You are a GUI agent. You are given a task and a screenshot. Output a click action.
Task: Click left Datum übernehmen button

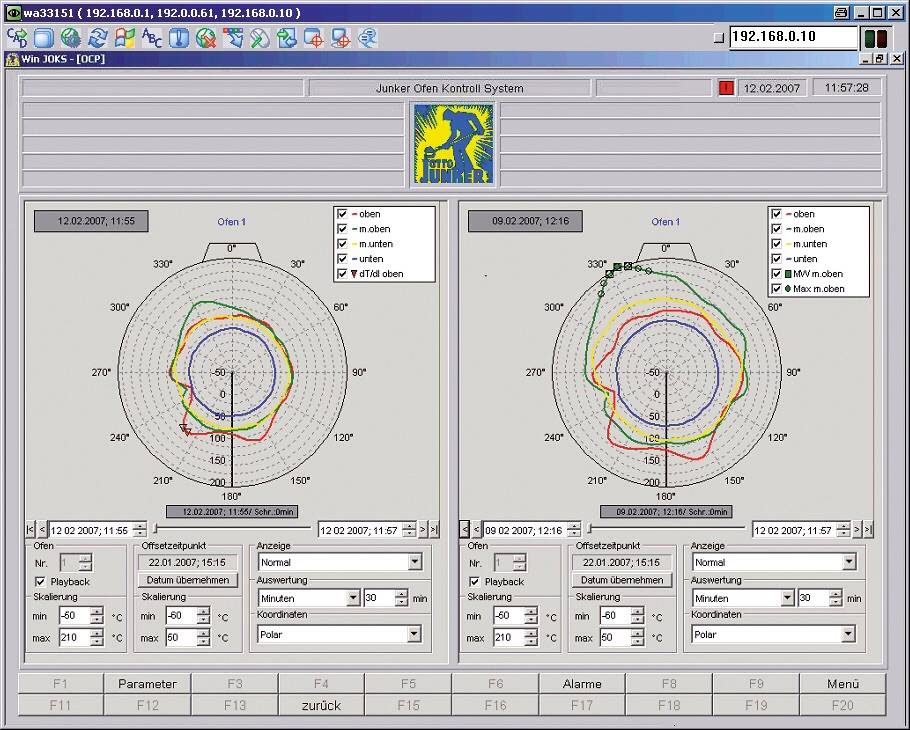(x=188, y=580)
